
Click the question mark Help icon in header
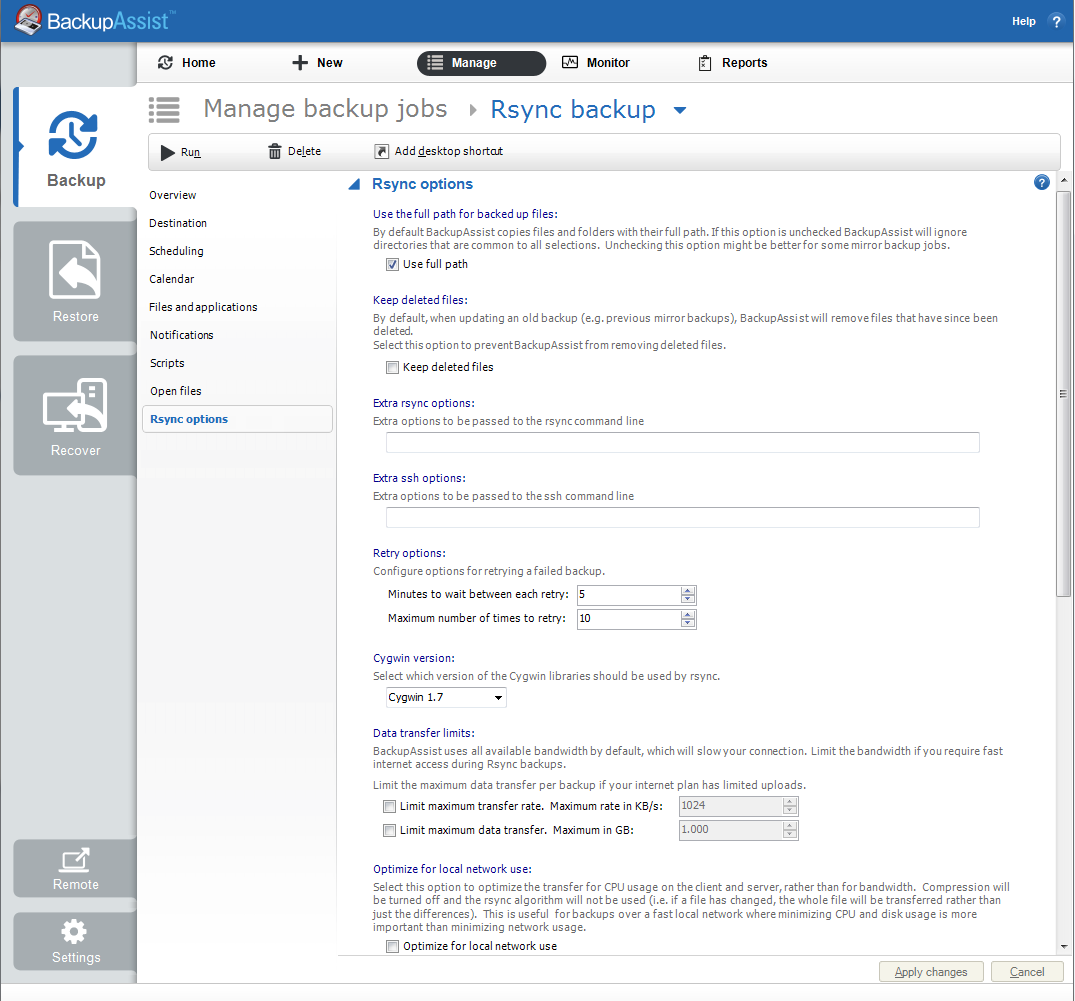tap(1056, 21)
